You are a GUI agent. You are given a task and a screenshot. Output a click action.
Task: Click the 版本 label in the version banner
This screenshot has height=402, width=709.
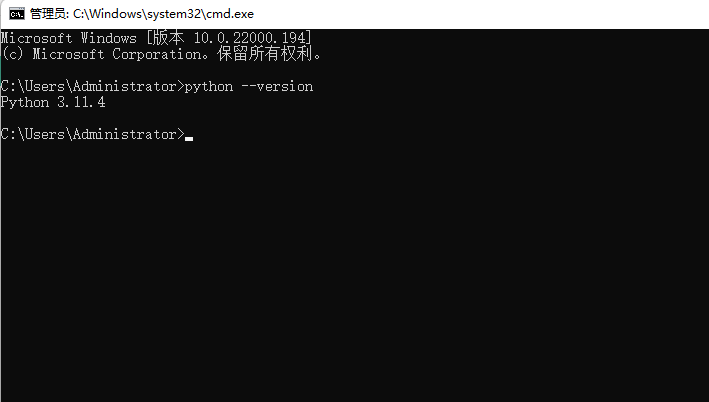point(169,38)
